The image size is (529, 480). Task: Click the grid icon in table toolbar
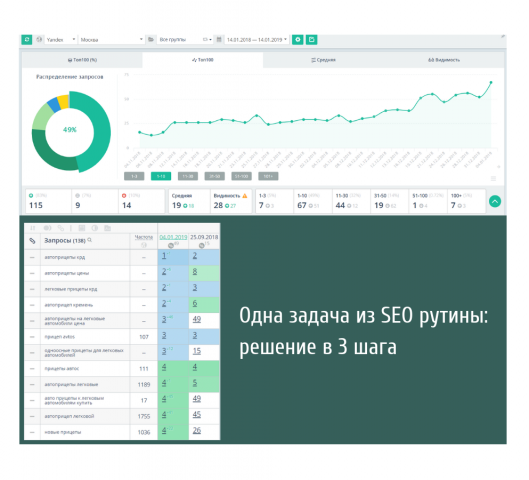click(x=82, y=228)
